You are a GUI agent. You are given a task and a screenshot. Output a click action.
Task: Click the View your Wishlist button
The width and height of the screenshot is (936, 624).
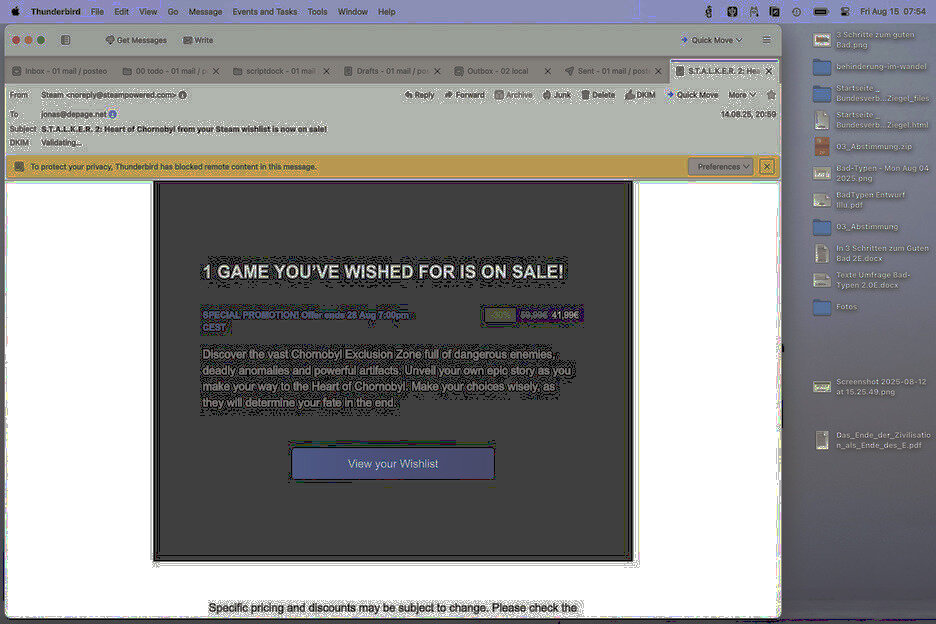coord(393,463)
